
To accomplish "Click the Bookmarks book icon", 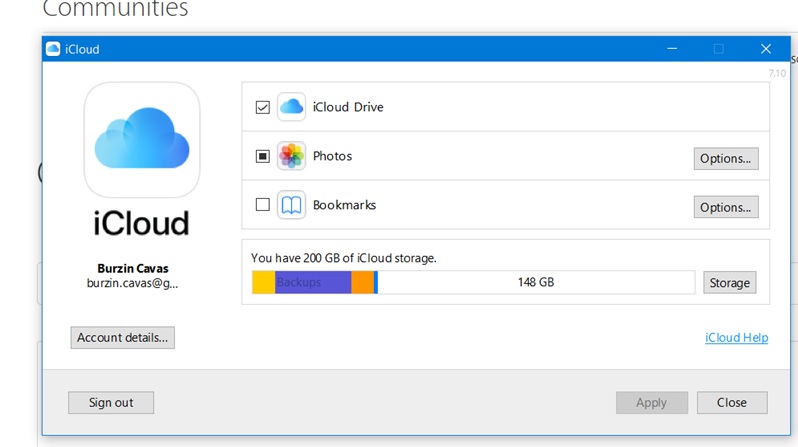I will click(x=291, y=205).
